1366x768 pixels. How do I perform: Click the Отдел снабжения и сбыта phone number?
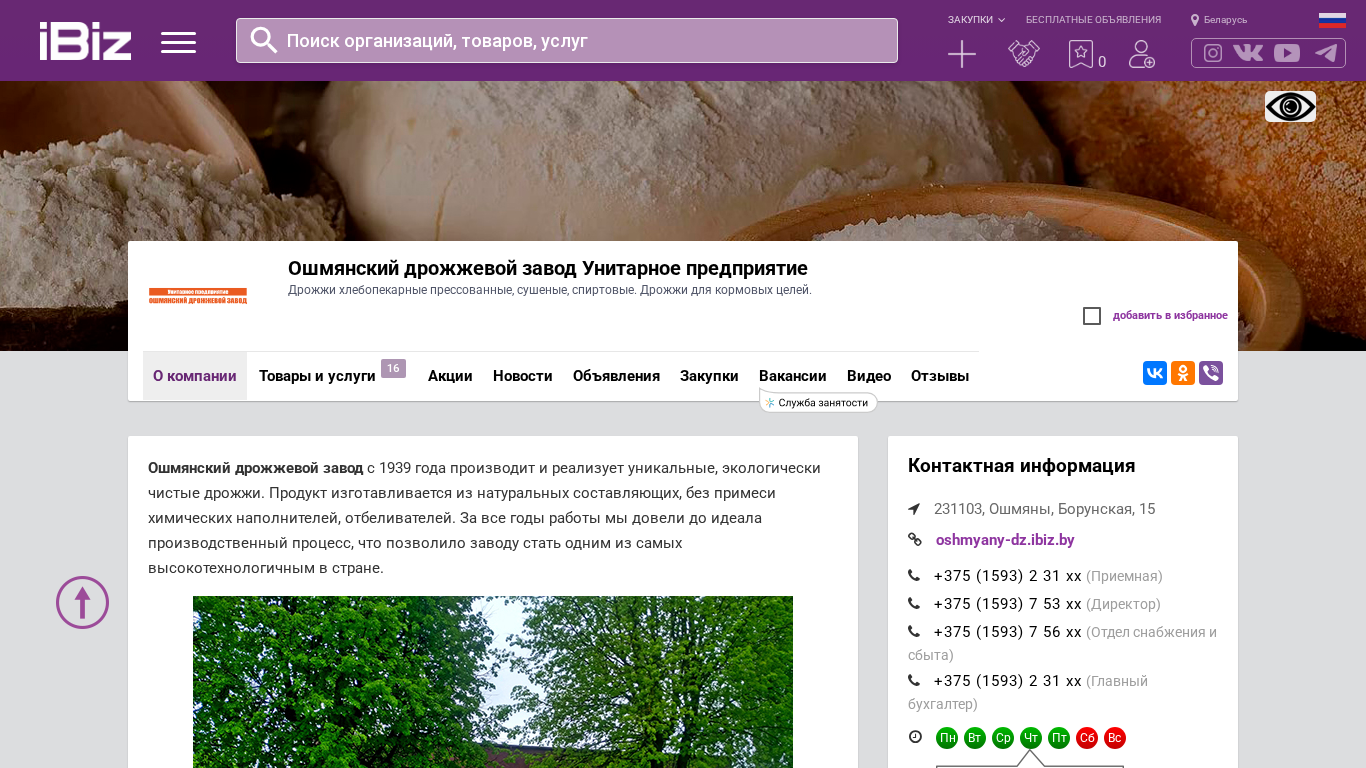coord(1008,632)
